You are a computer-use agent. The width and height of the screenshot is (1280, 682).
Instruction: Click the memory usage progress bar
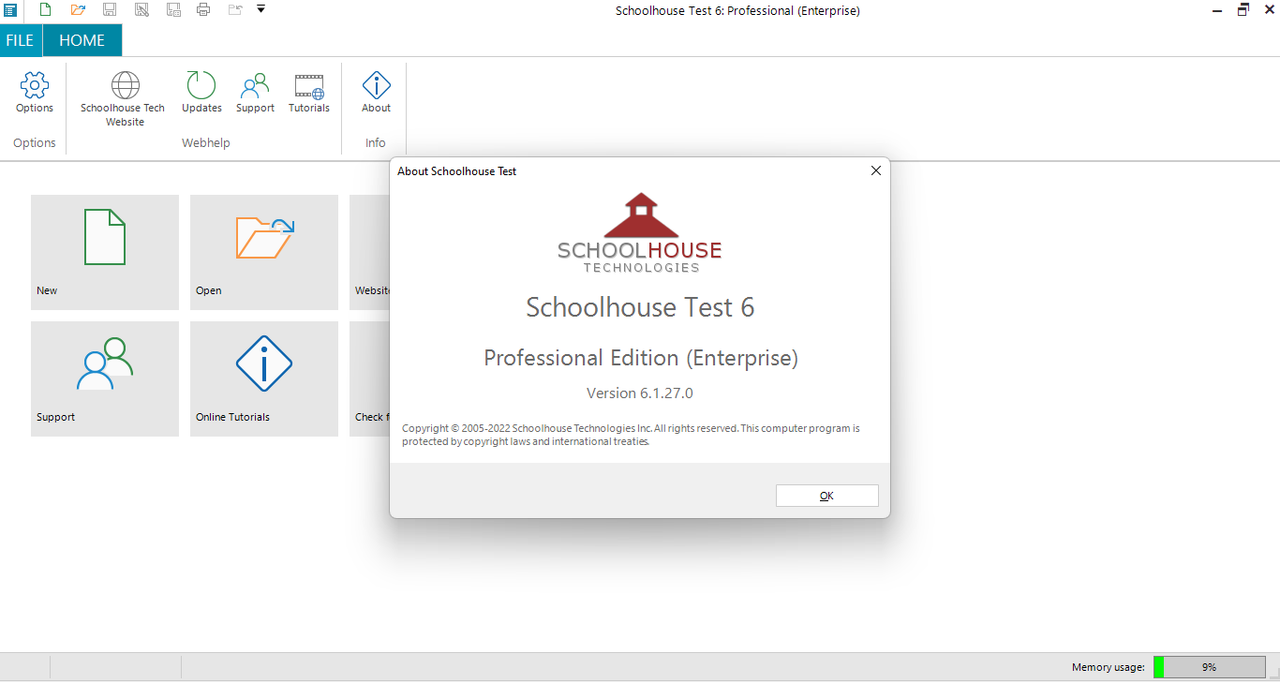(1209, 667)
